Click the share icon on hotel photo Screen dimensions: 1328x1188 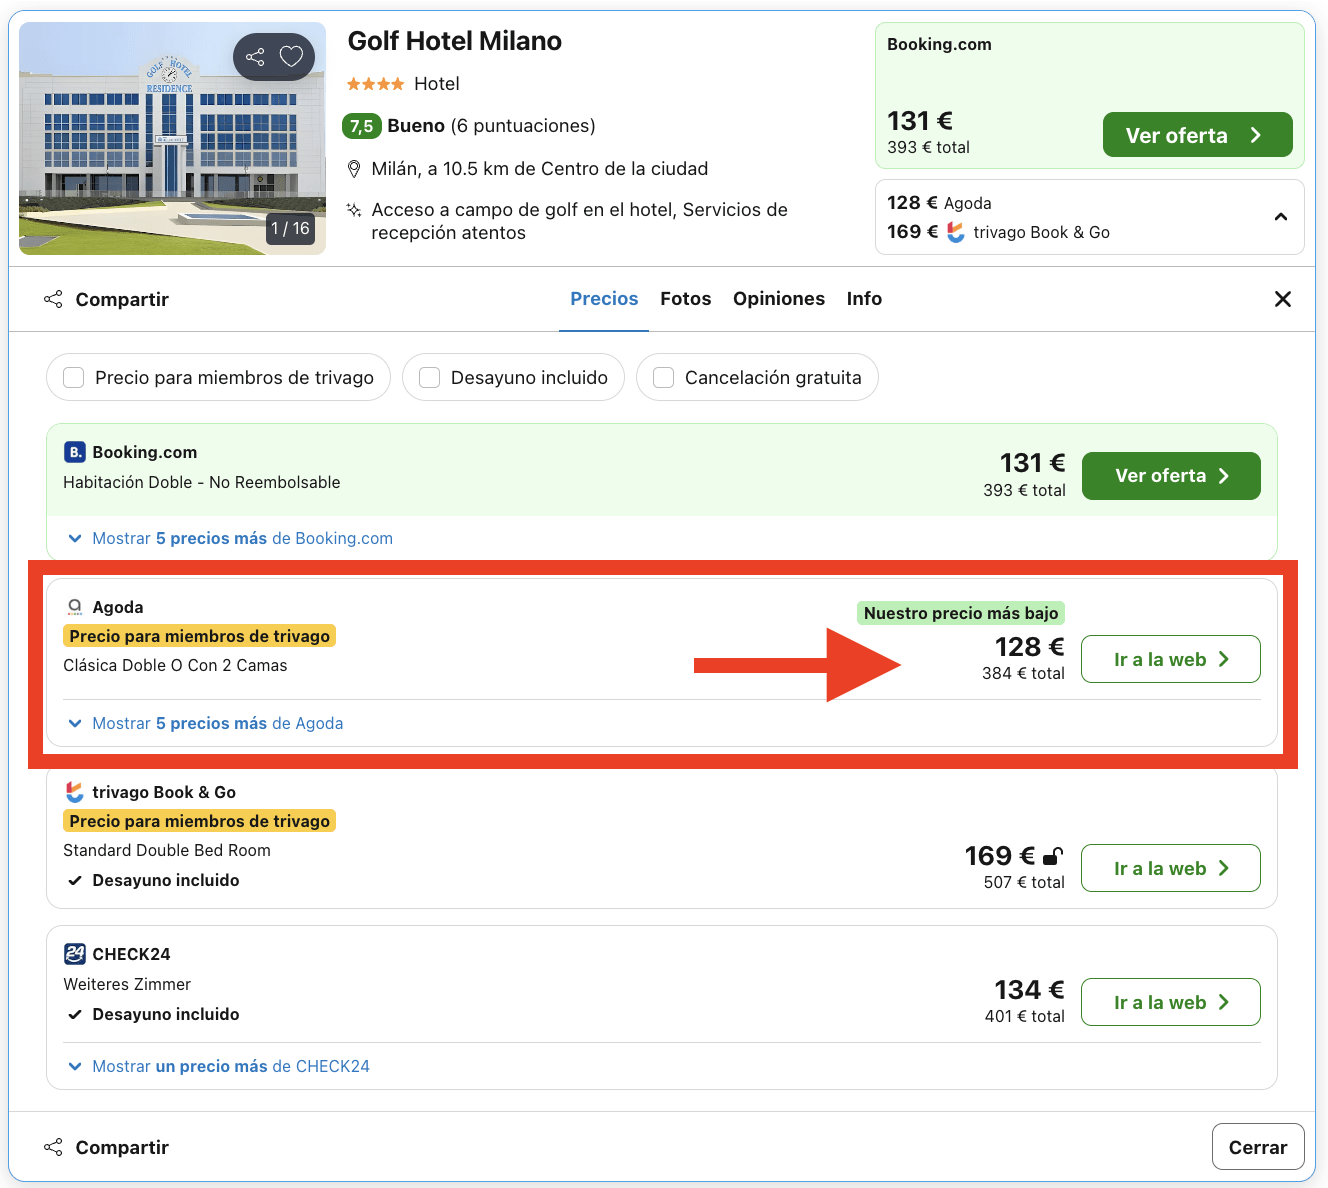(x=255, y=57)
